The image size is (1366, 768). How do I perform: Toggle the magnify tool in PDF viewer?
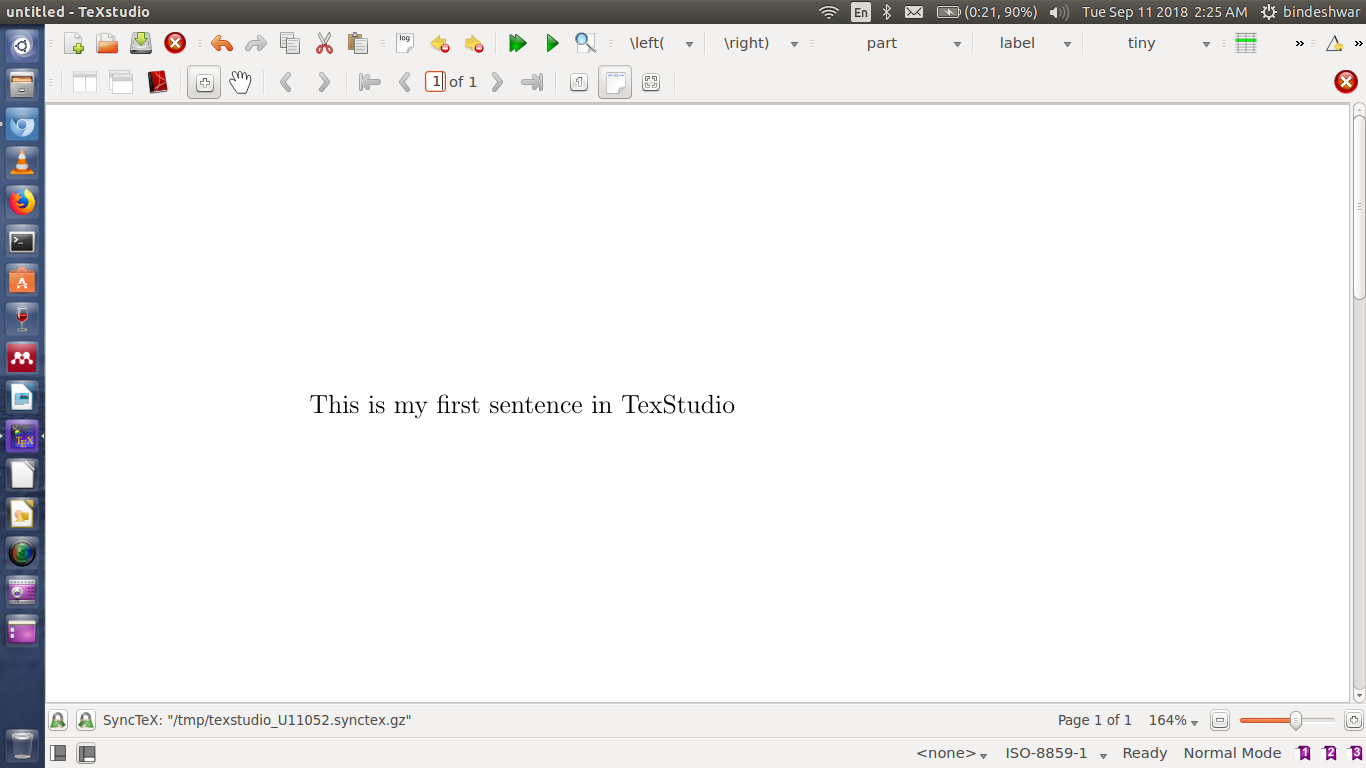point(204,82)
